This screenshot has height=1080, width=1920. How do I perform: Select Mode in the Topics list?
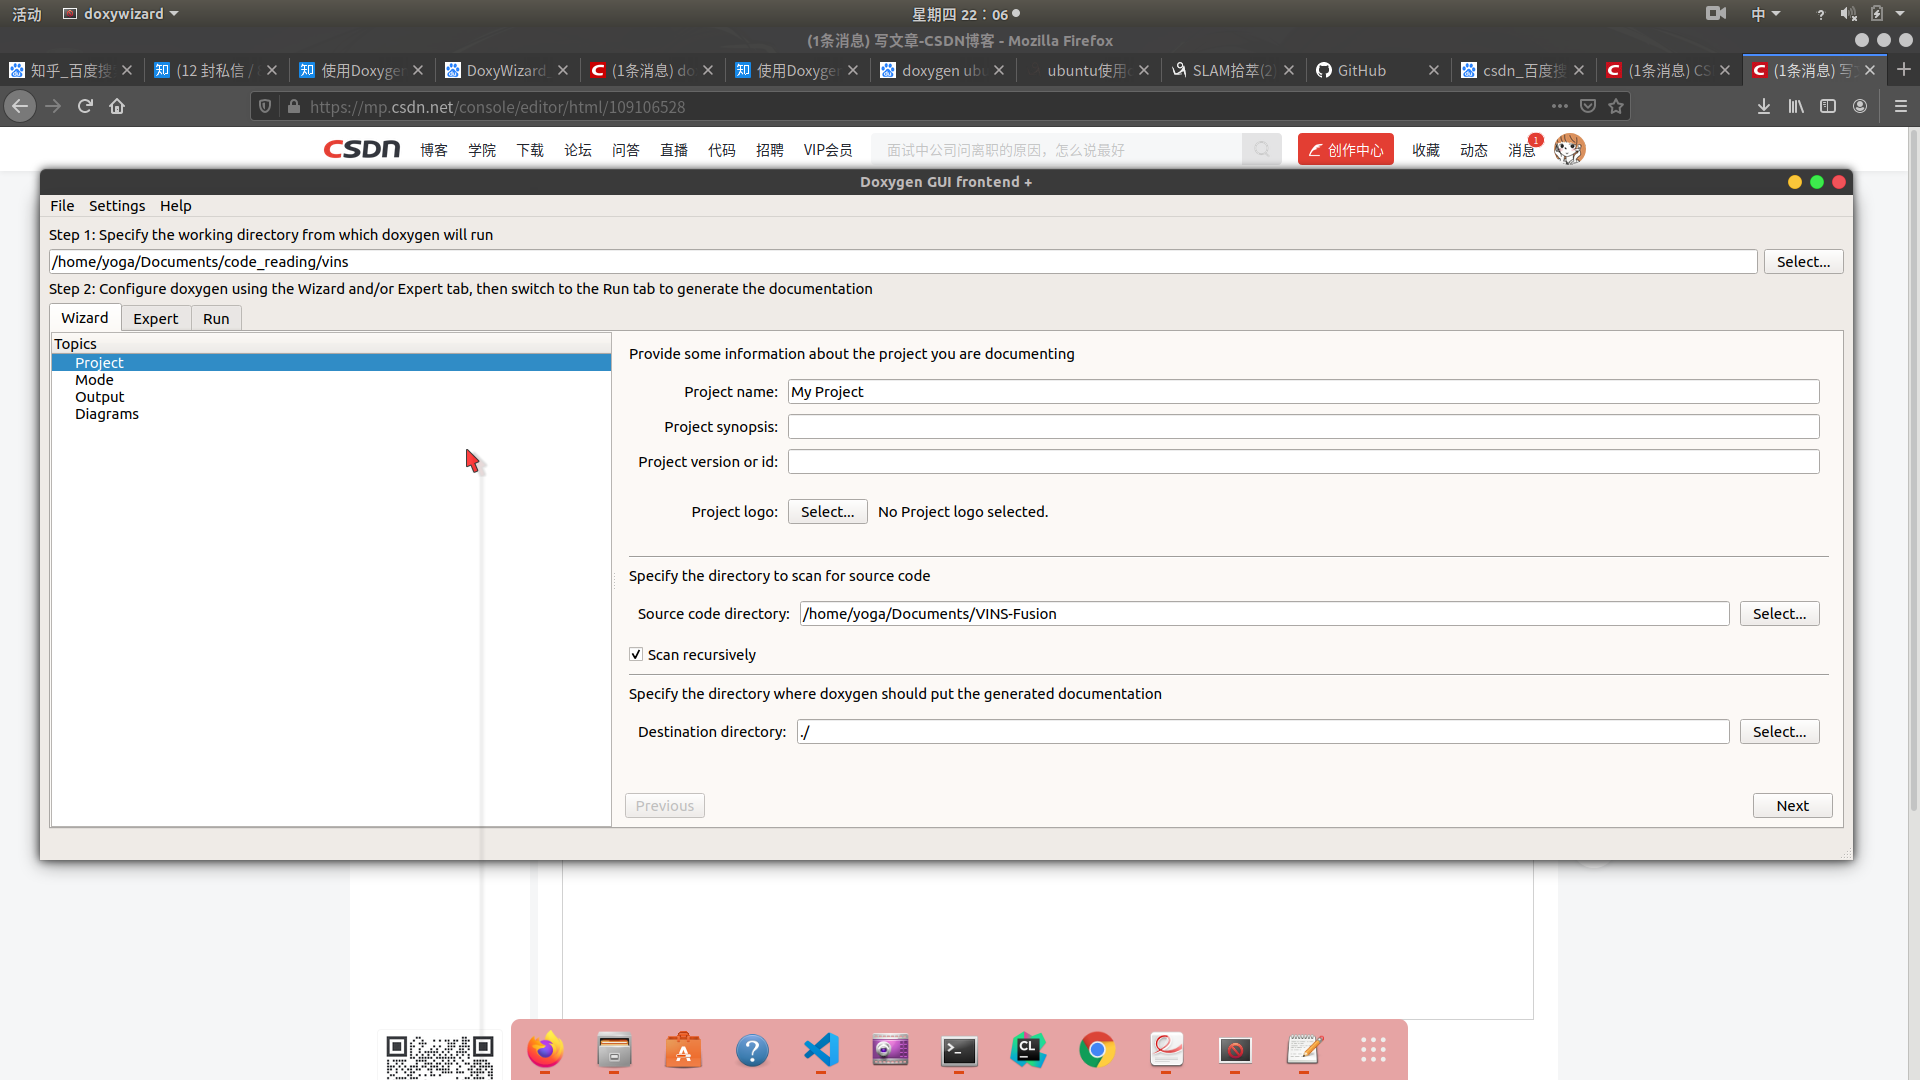click(94, 380)
